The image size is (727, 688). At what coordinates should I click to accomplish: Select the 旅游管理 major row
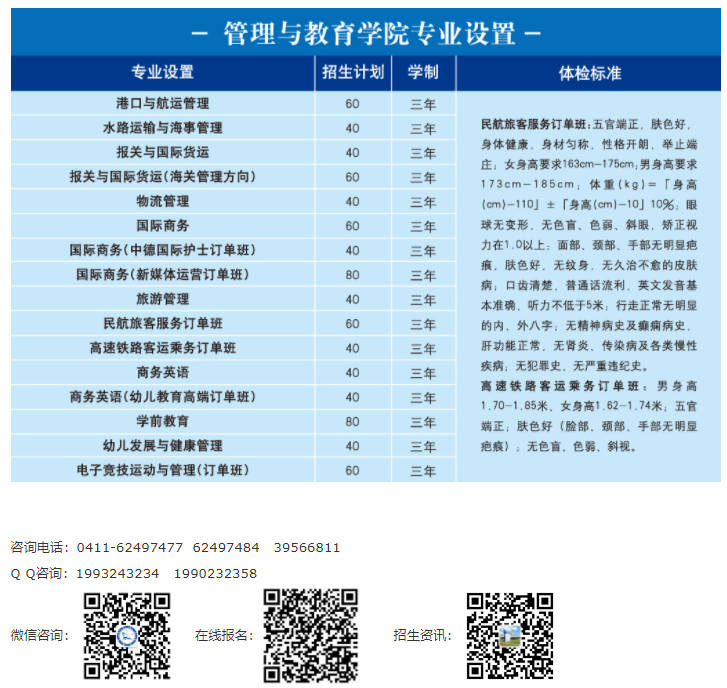click(163, 299)
